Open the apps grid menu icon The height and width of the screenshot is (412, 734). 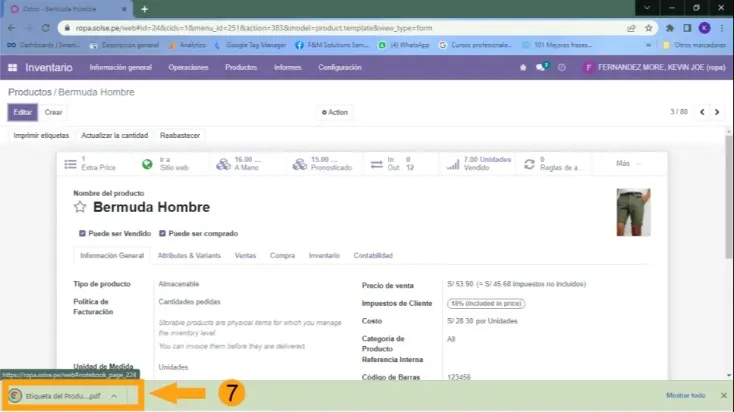click(12, 67)
